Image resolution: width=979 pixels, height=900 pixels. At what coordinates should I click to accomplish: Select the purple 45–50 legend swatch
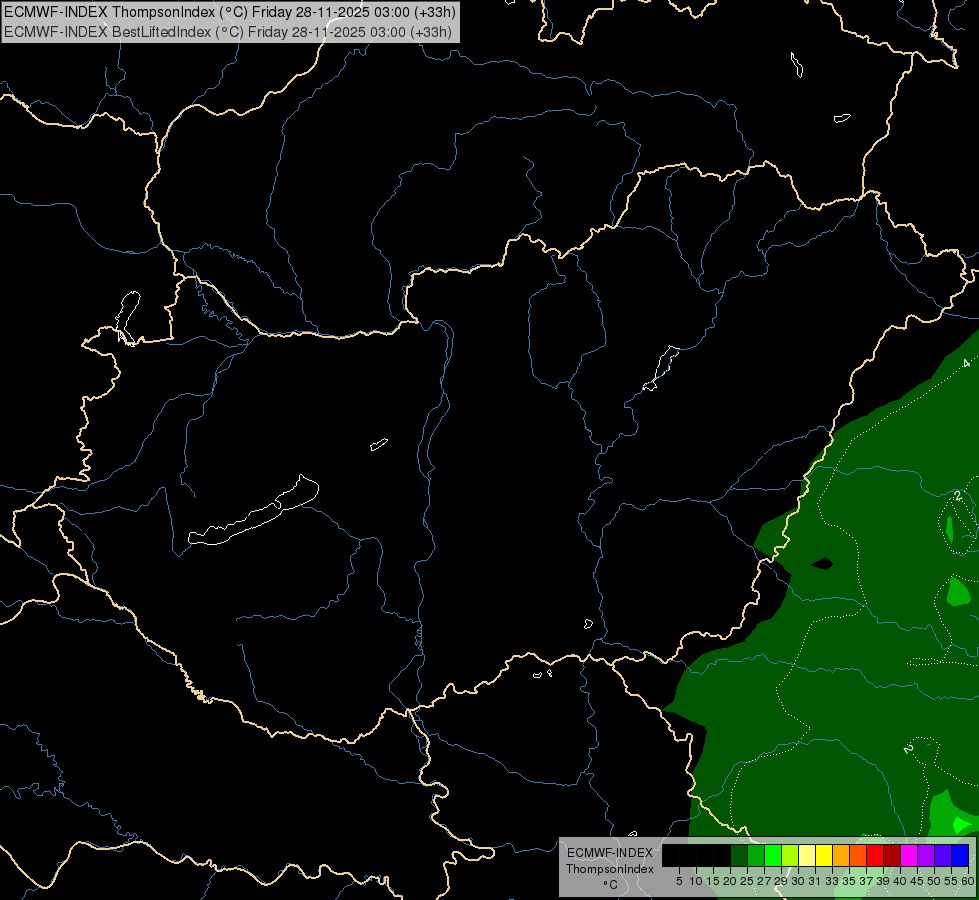926,856
